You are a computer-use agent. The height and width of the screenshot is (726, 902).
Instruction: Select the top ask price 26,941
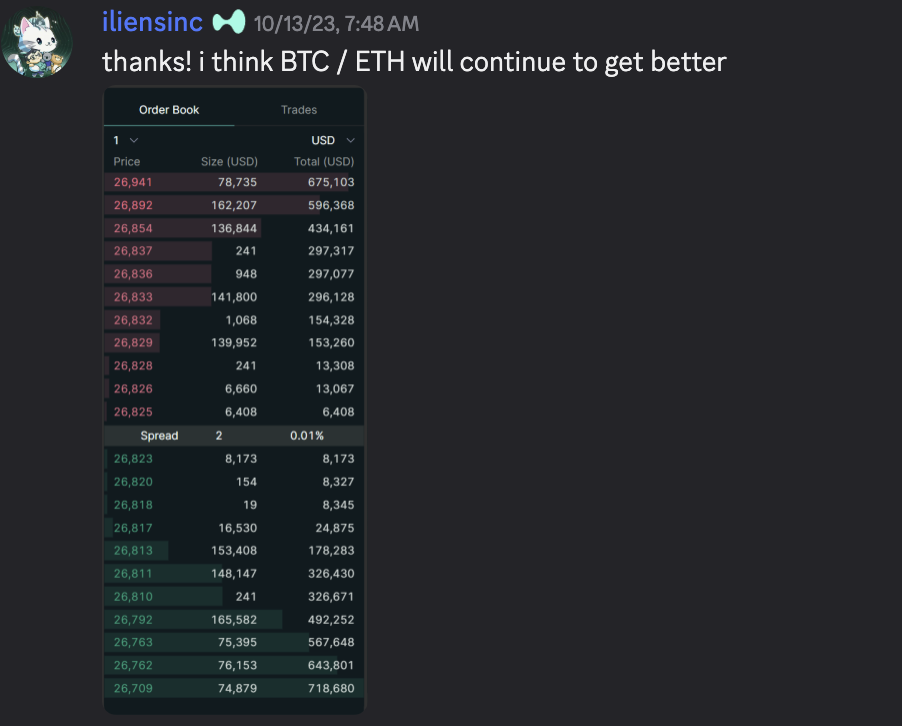(132, 182)
